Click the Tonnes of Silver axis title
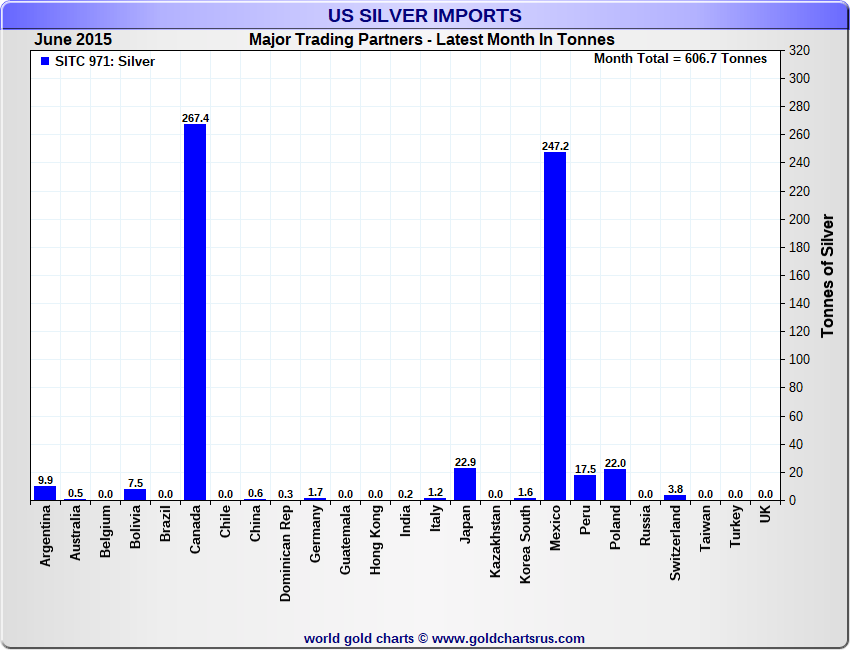850x650 pixels. (827, 275)
